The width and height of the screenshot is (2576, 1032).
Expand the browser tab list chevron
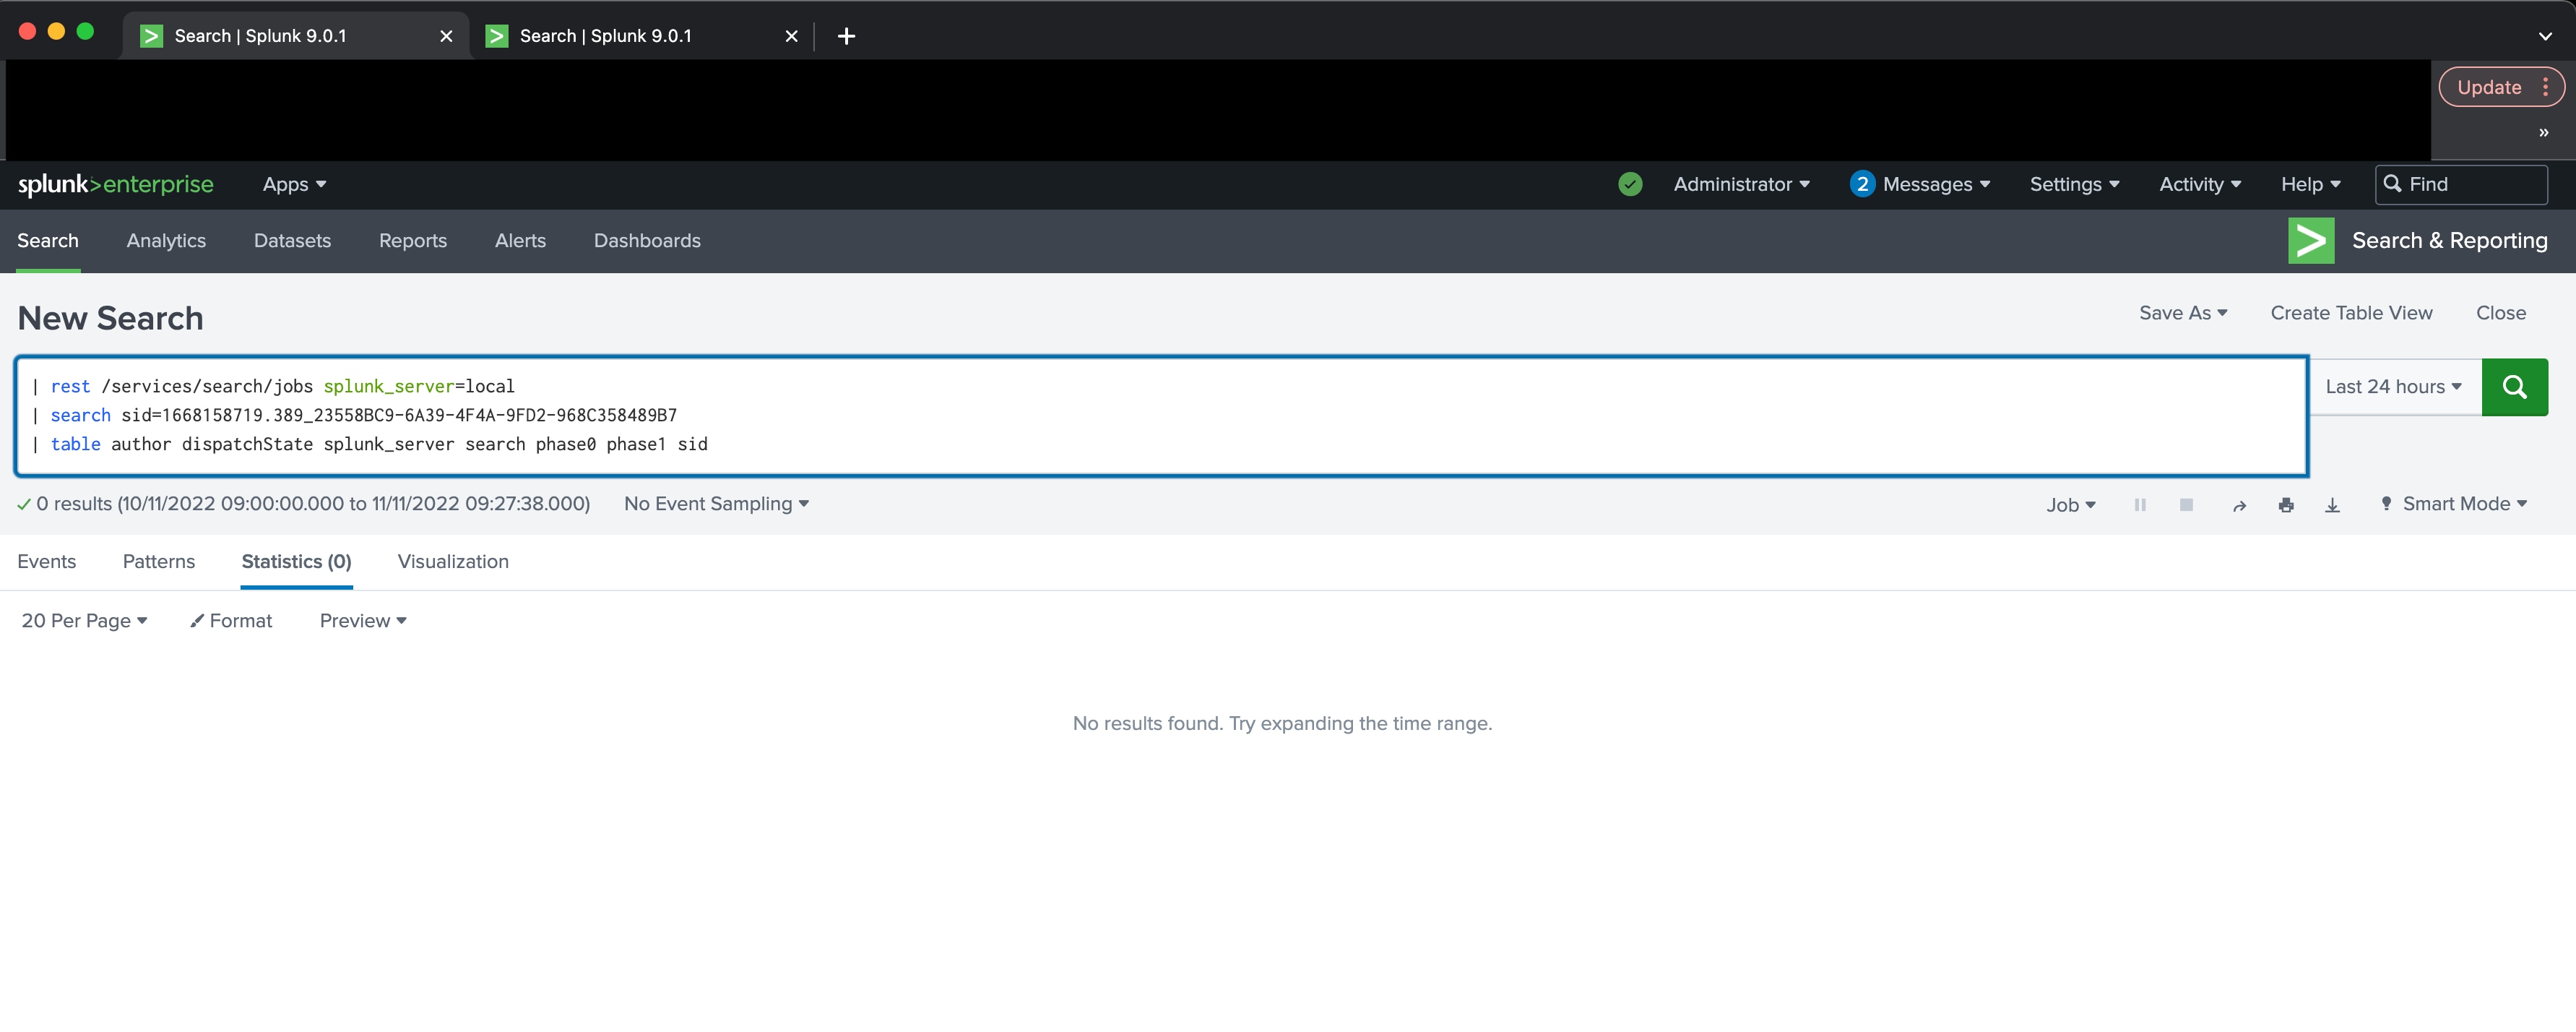(x=2545, y=36)
